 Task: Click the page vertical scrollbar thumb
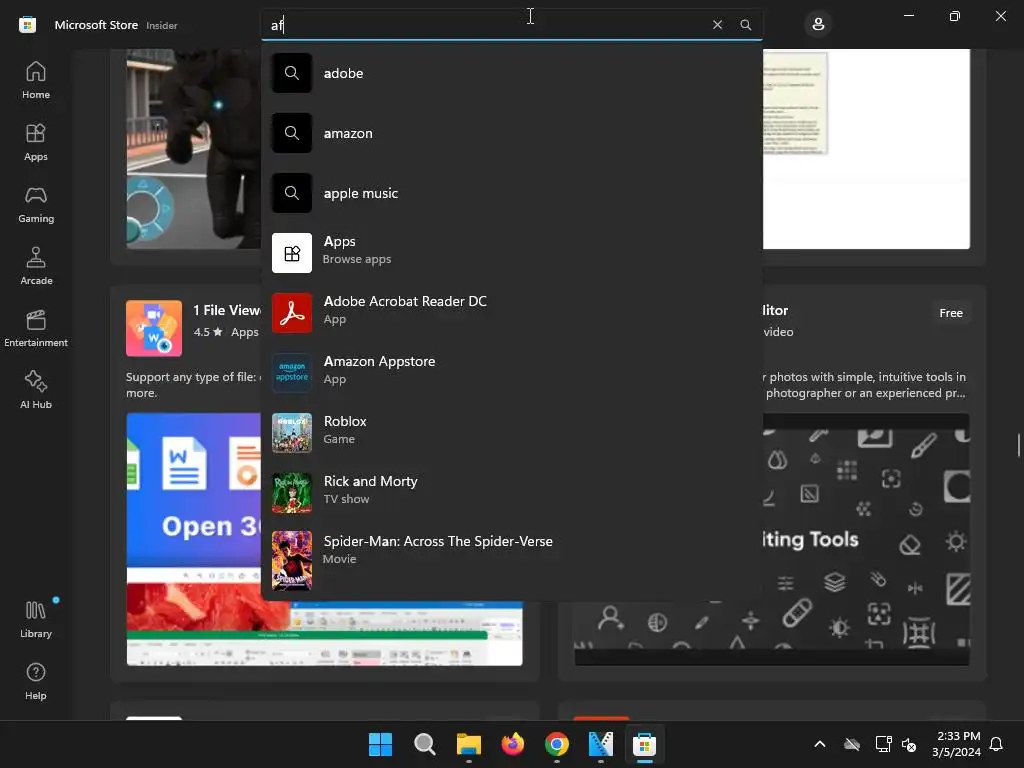tap(1018, 445)
